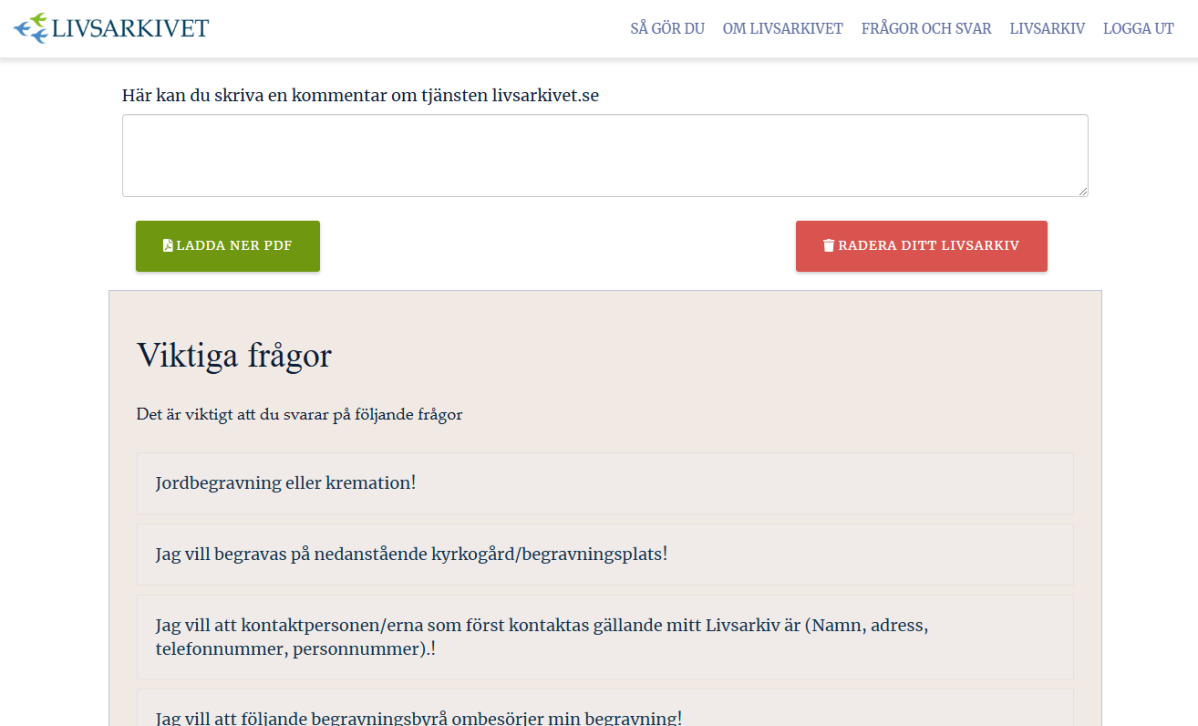Click the "Viktiga frågor" heading
1198x726 pixels.
point(234,355)
